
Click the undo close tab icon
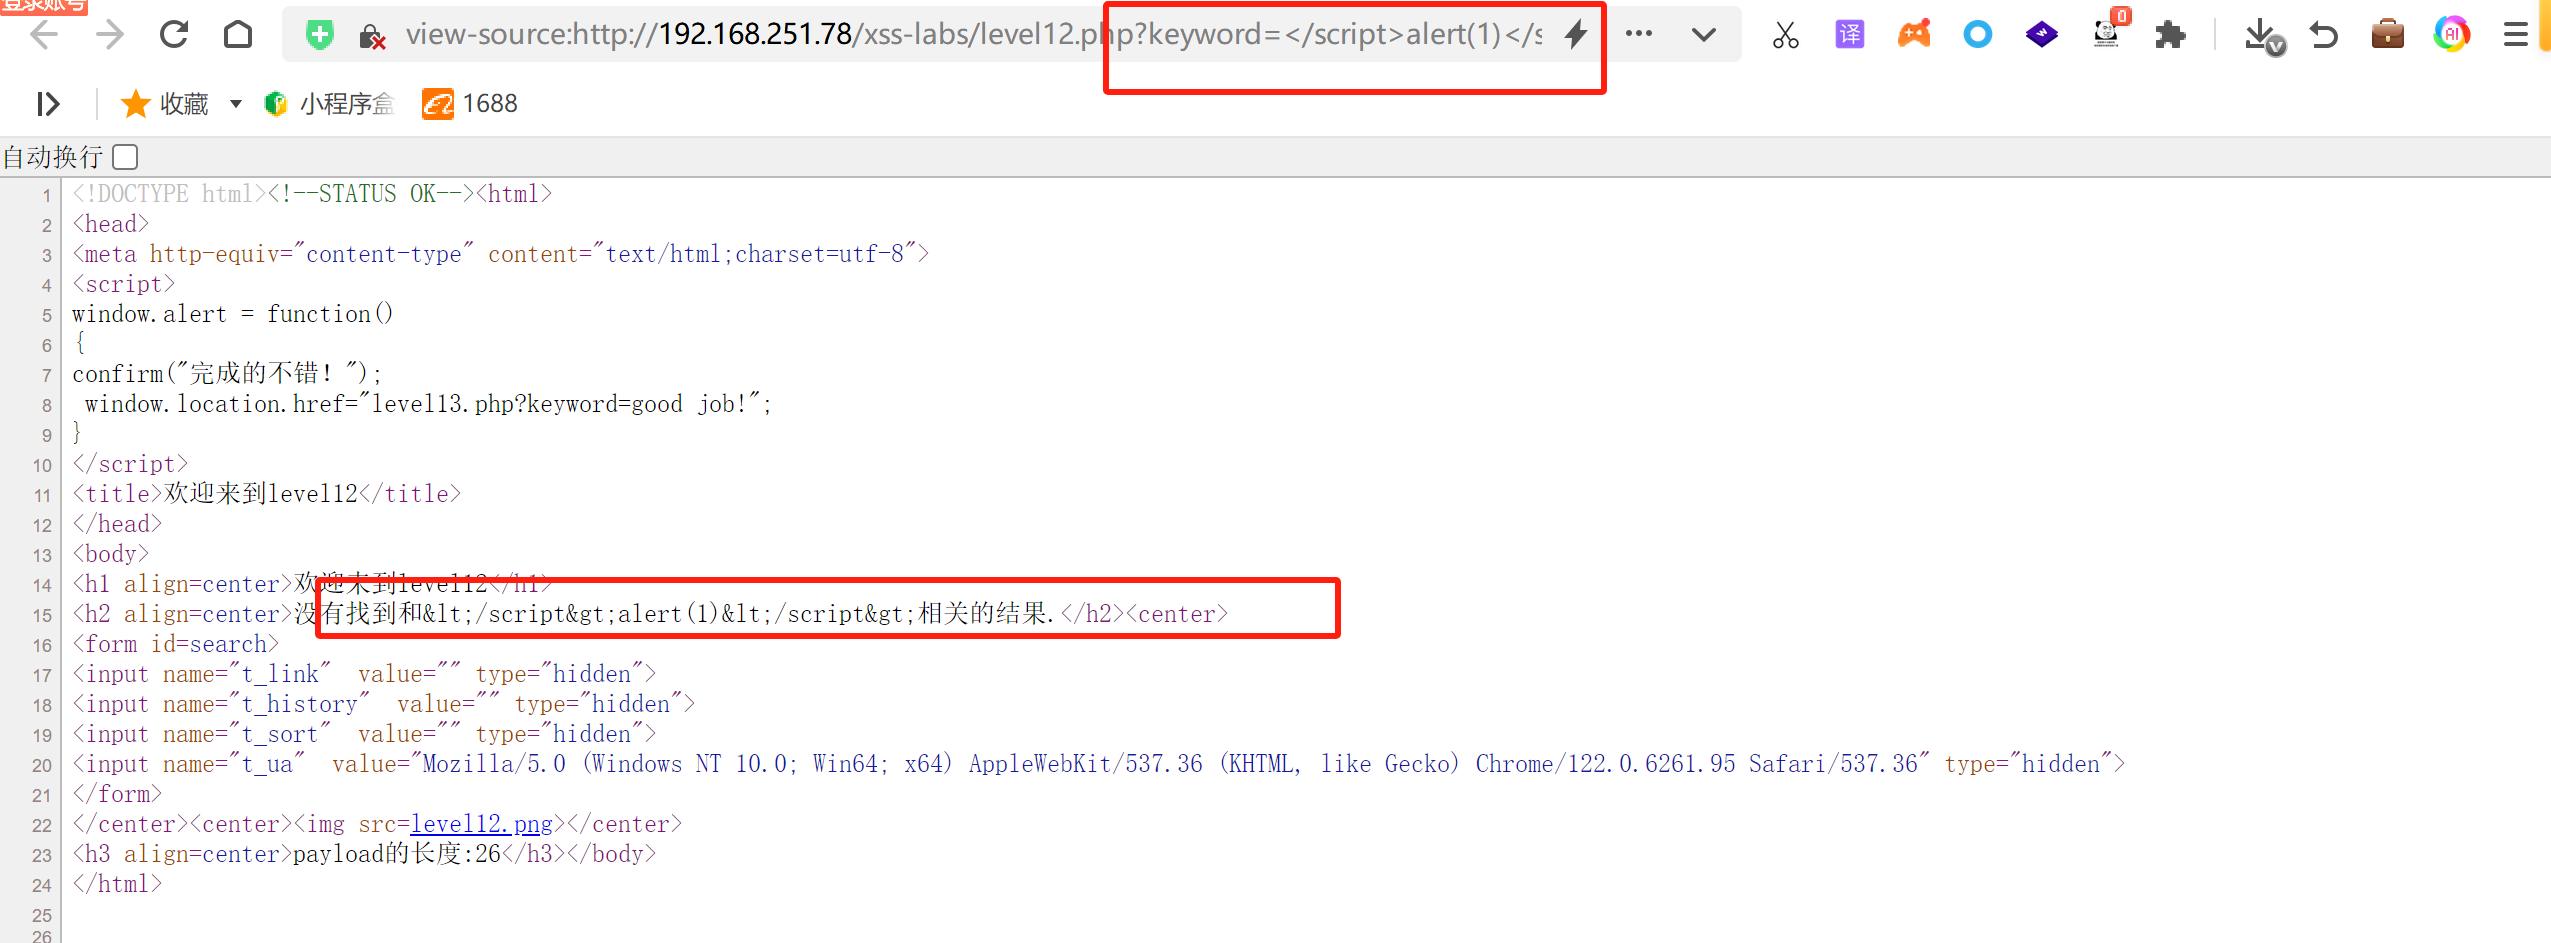click(x=2324, y=35)
